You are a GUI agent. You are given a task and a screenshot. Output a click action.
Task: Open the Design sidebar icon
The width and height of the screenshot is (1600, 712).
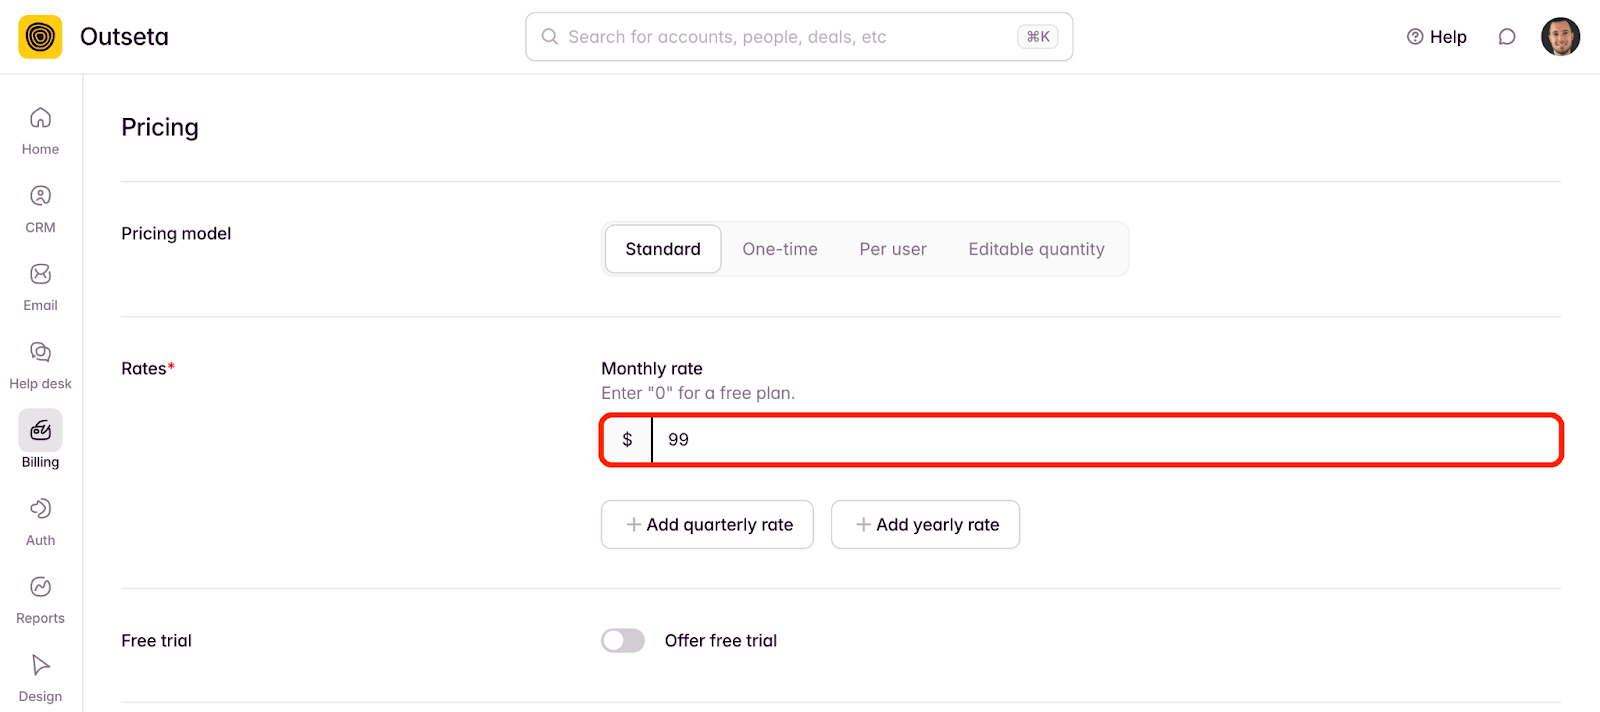(40, 665)
